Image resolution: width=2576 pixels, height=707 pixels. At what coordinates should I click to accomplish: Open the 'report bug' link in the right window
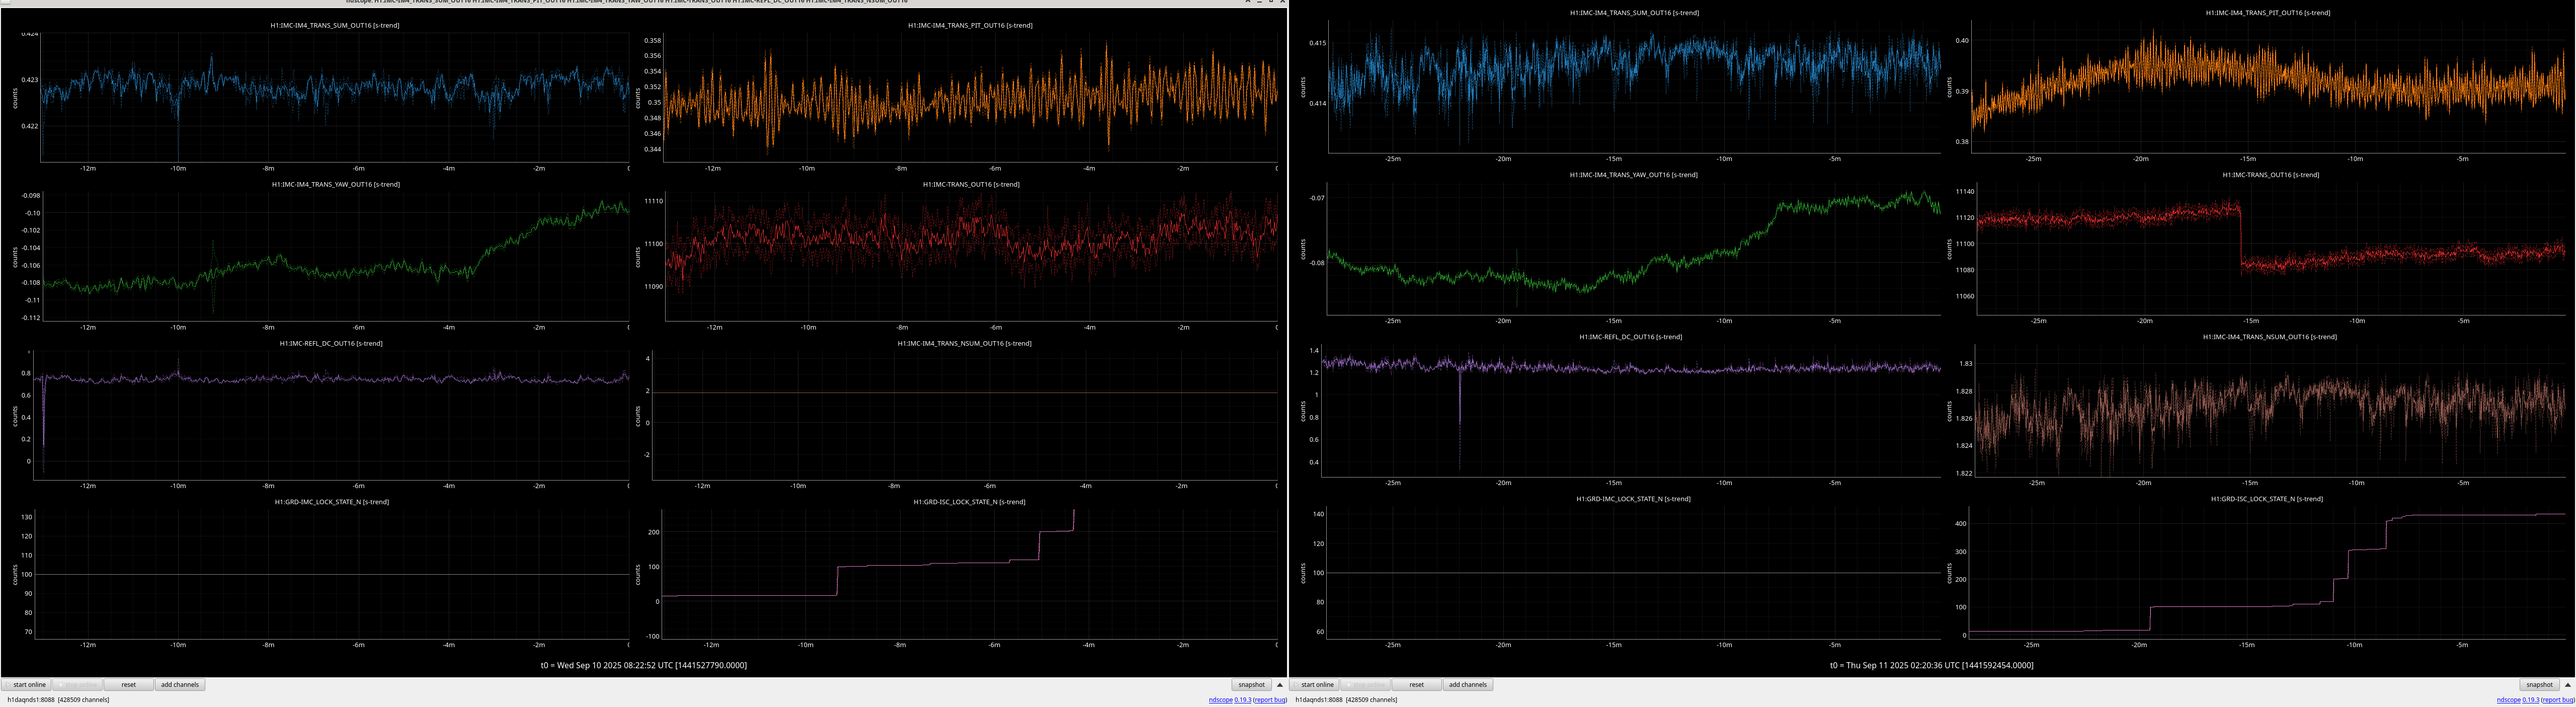pos(2558,700)
